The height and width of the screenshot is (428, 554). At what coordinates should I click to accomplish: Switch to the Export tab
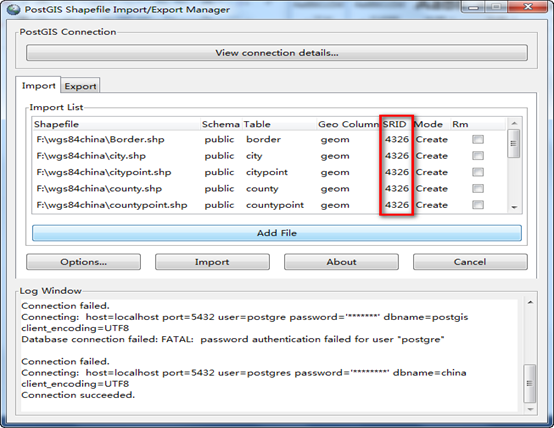point(80,86)
